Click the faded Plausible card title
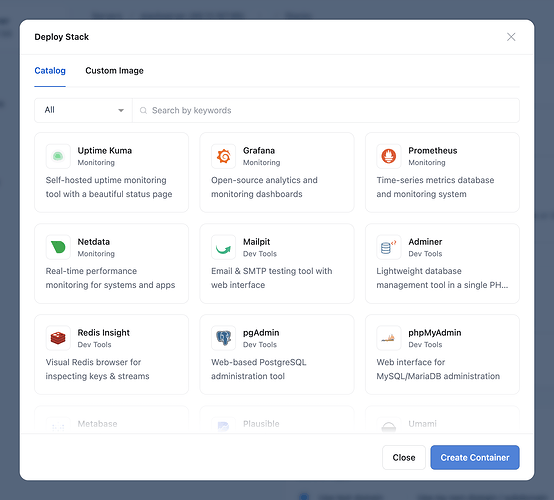The height and width of the screenshot is (500, 554). click(x=261, y=424)
